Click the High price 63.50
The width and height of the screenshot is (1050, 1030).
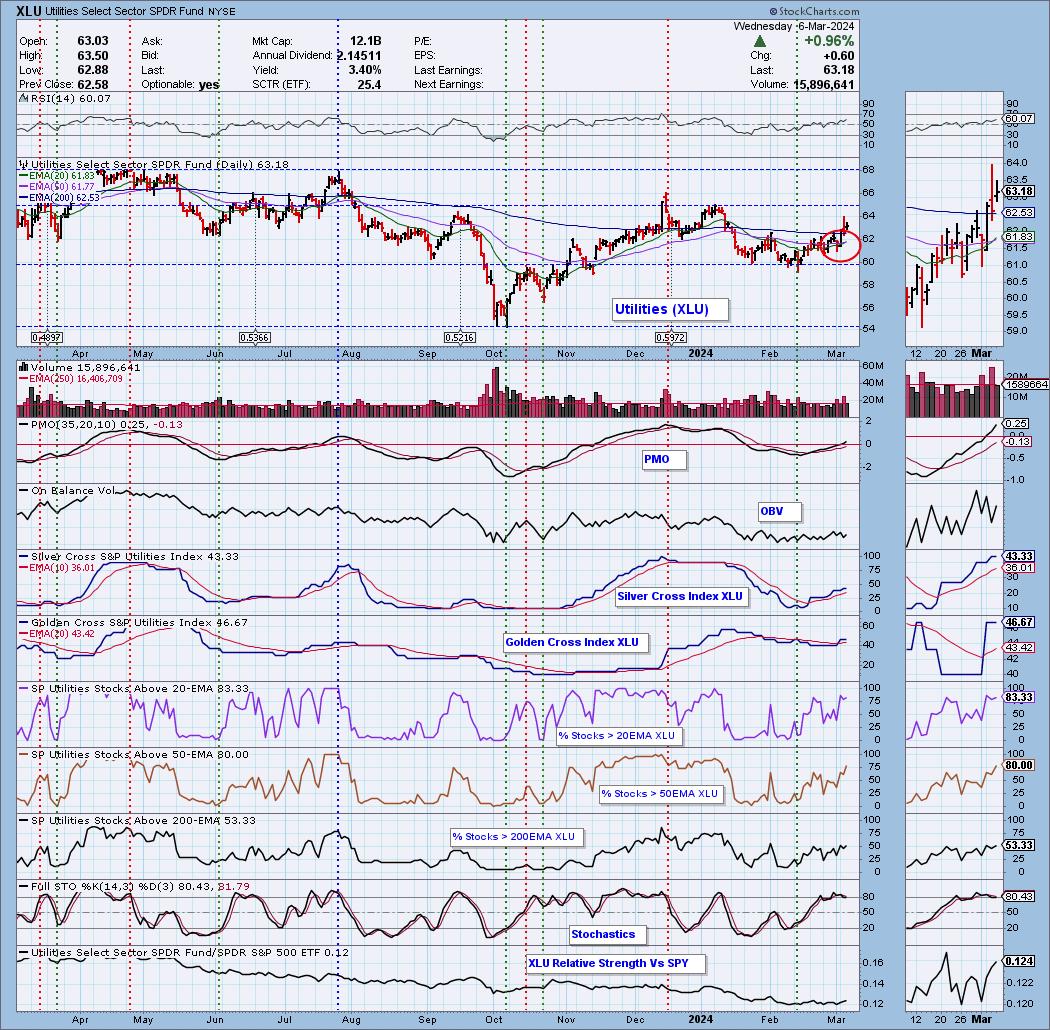(x=92, y=56)
